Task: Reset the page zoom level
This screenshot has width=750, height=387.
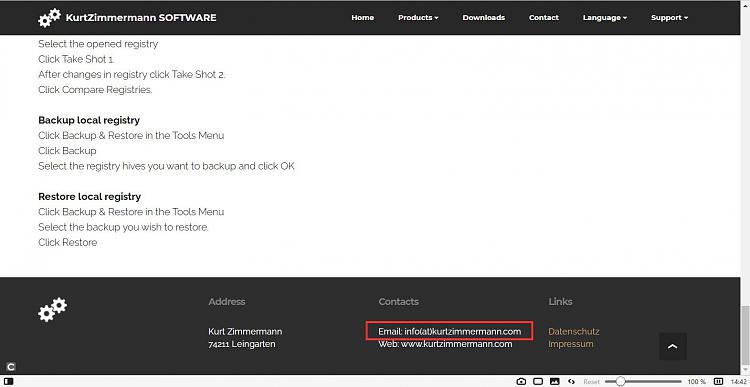Action: coord(591,382)
